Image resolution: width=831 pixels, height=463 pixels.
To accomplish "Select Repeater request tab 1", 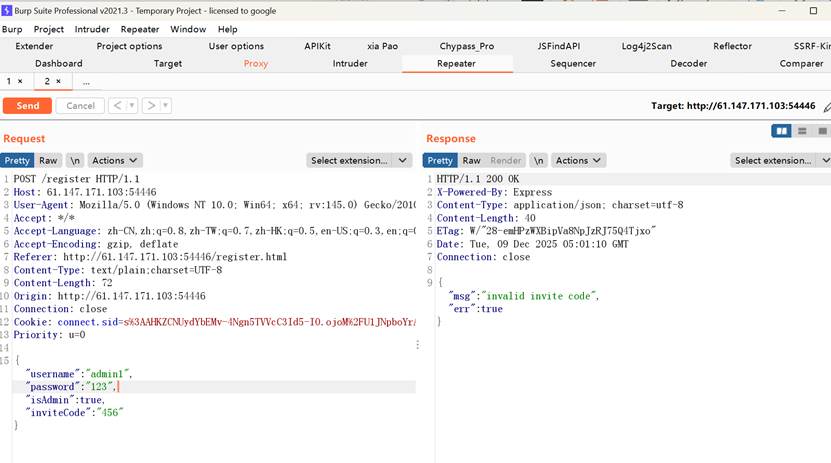I will click(8, 81).
